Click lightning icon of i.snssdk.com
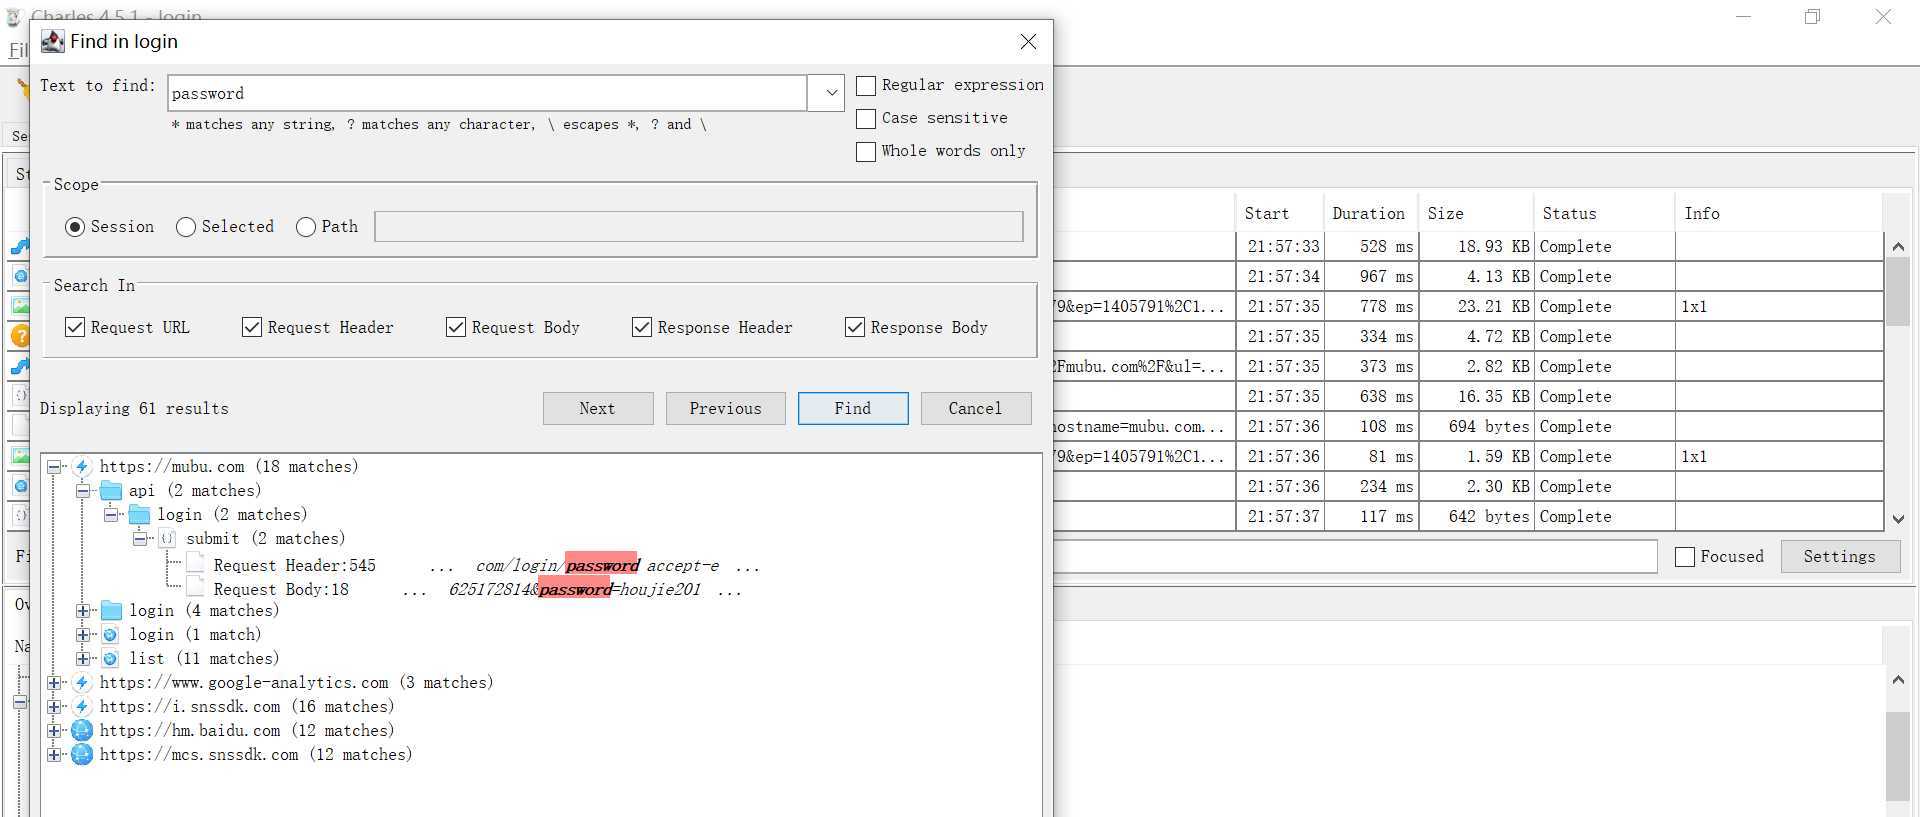 pos(82,706)
